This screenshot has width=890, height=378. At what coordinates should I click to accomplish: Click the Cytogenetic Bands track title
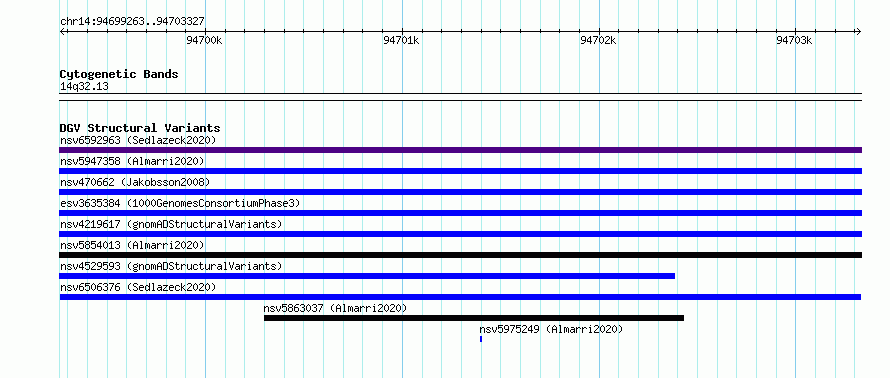[119, 74]
